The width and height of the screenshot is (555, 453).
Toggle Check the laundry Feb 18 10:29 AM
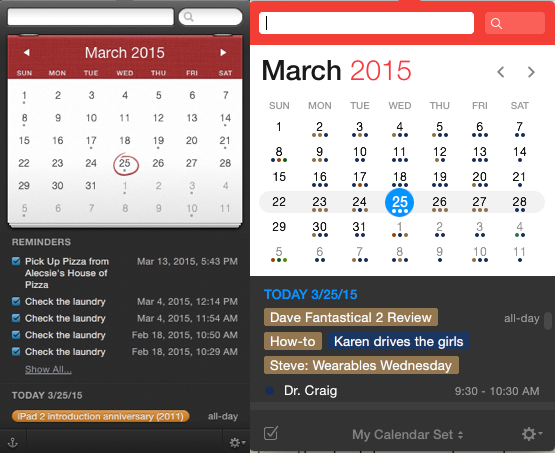(x=16, y=352)
